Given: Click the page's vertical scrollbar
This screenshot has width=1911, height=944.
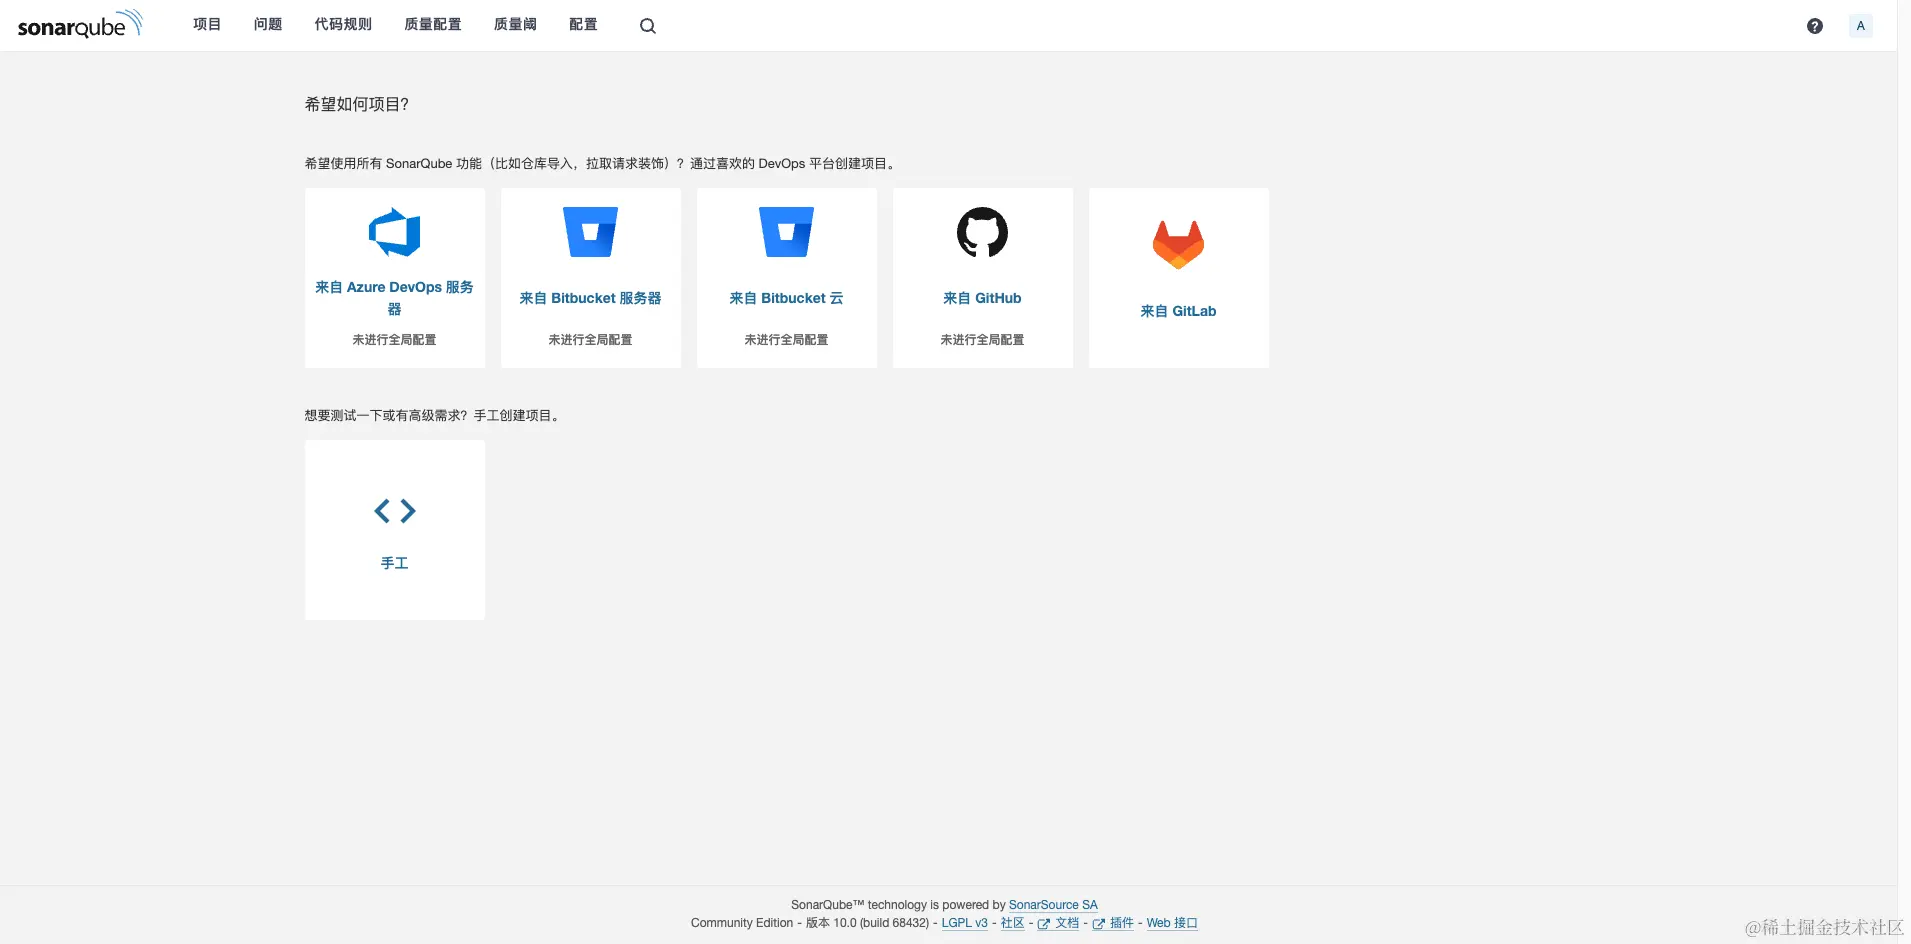Looking at the screenshot, I should pos(1904,472).
